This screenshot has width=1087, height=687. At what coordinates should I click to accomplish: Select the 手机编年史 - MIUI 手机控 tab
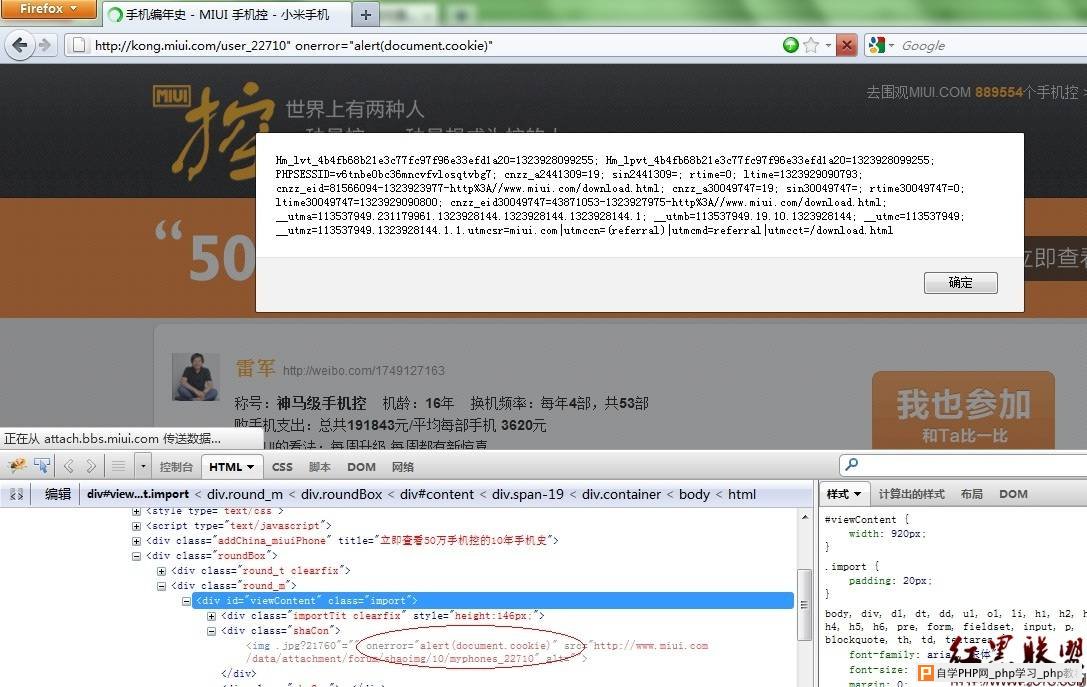225,15
